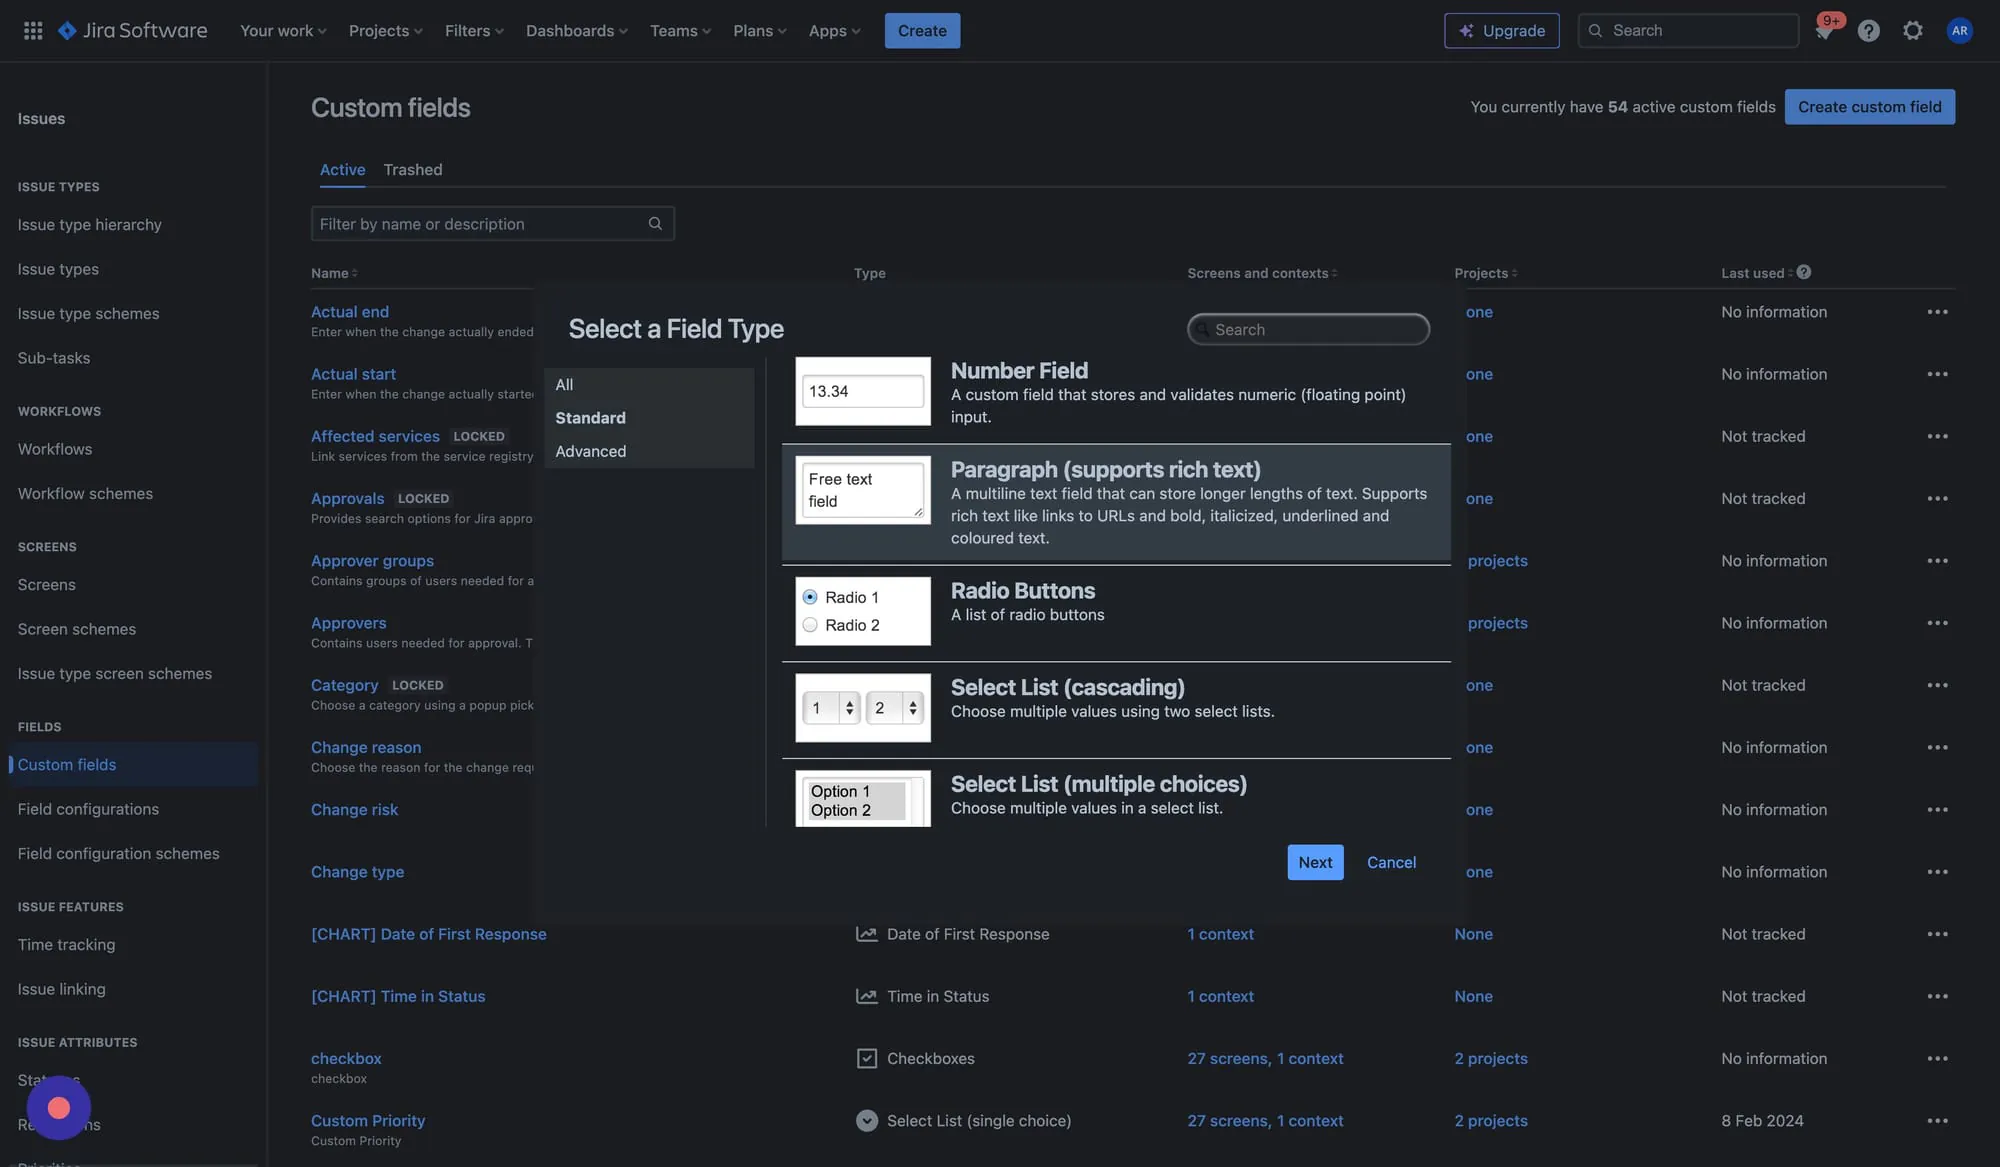Switch to the Trashed tab

[412, 170]
